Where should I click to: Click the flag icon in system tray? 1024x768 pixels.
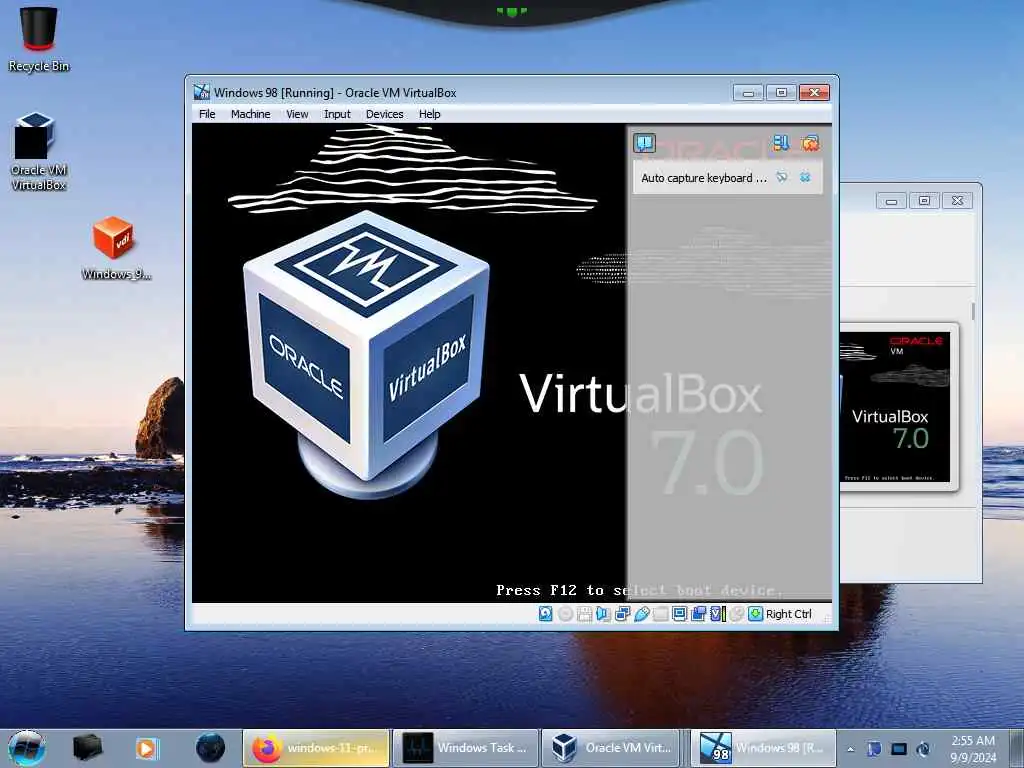(874, 748)
